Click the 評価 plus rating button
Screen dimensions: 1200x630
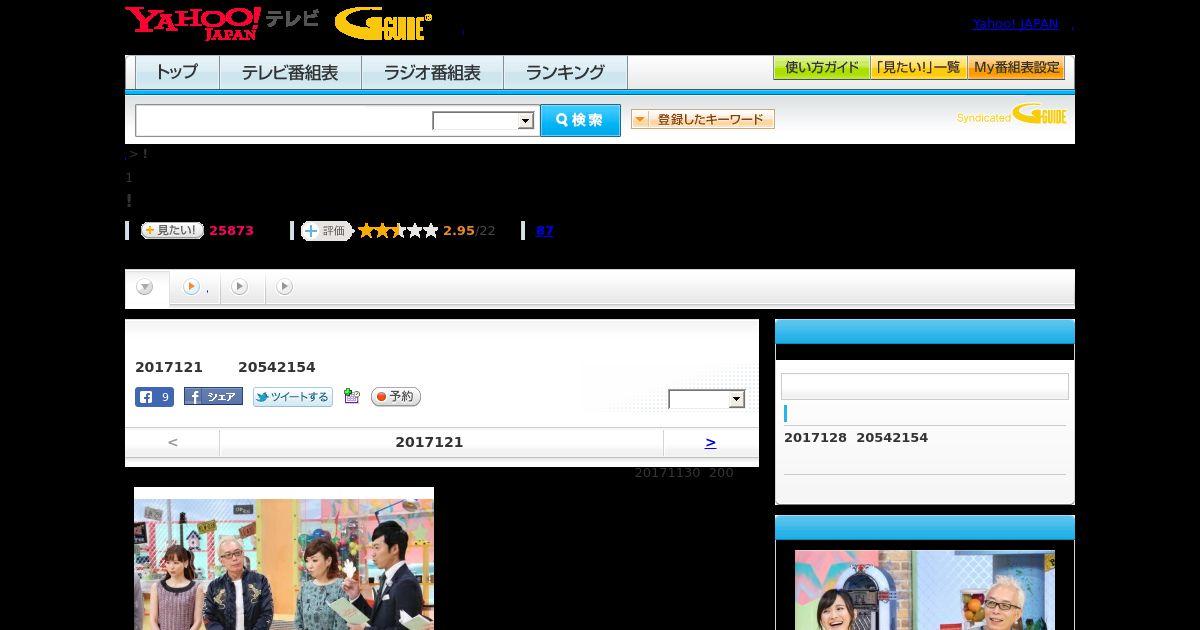tap(326, 231)
